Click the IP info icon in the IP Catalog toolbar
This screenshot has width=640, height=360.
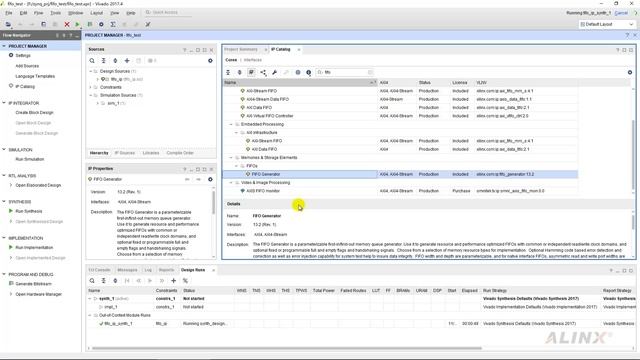pos(309,72)
